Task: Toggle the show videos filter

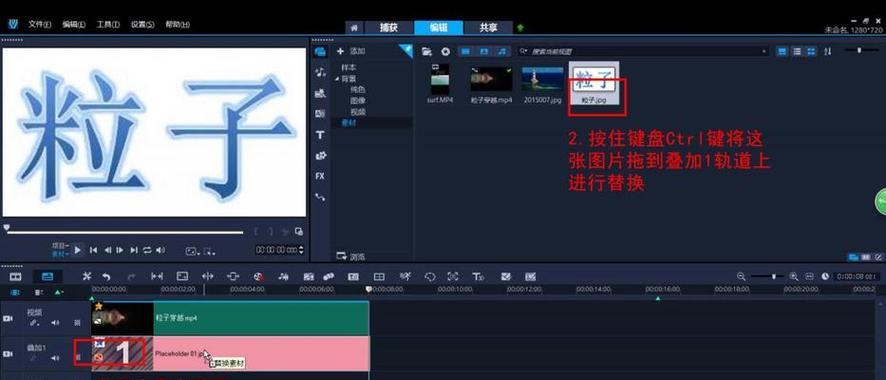Action: point(466,51)
